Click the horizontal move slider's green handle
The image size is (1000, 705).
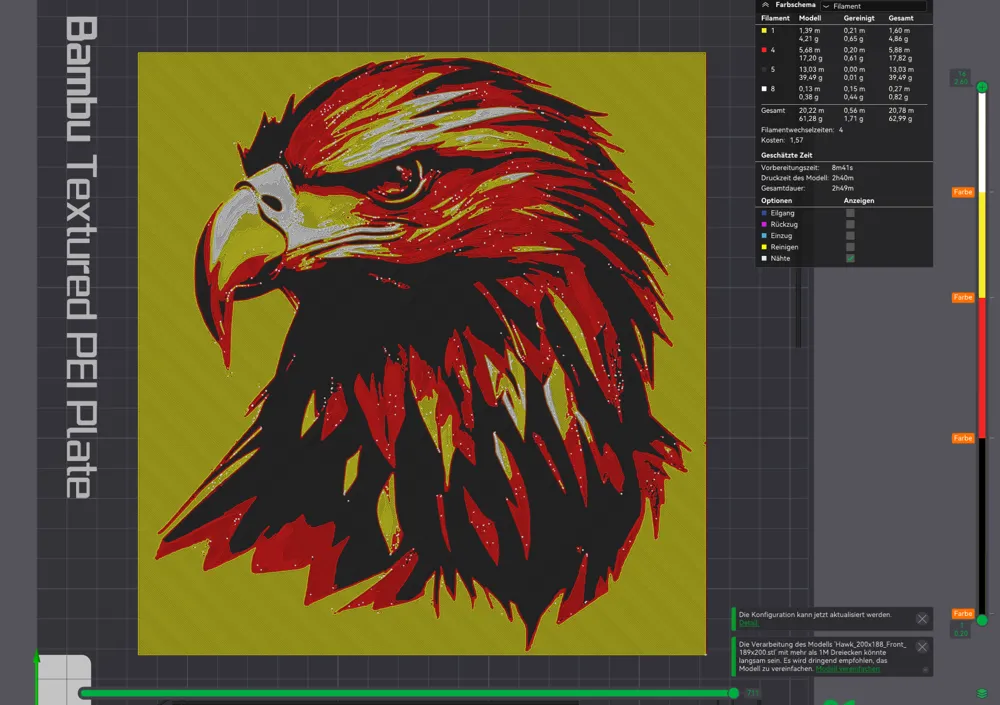(733, 693)
